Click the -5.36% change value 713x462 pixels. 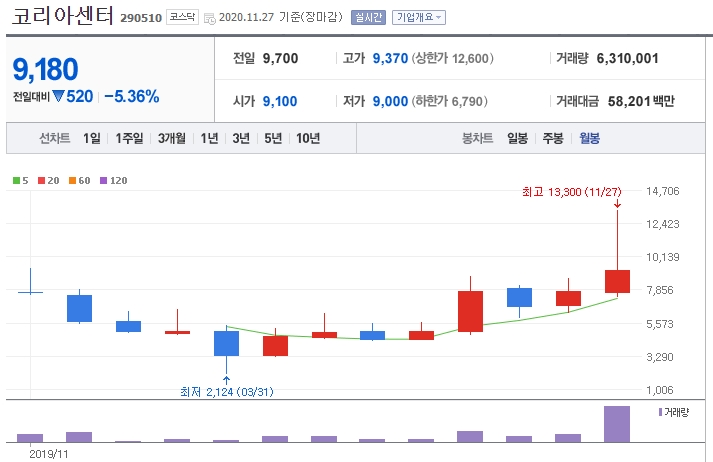coord(131,96)
